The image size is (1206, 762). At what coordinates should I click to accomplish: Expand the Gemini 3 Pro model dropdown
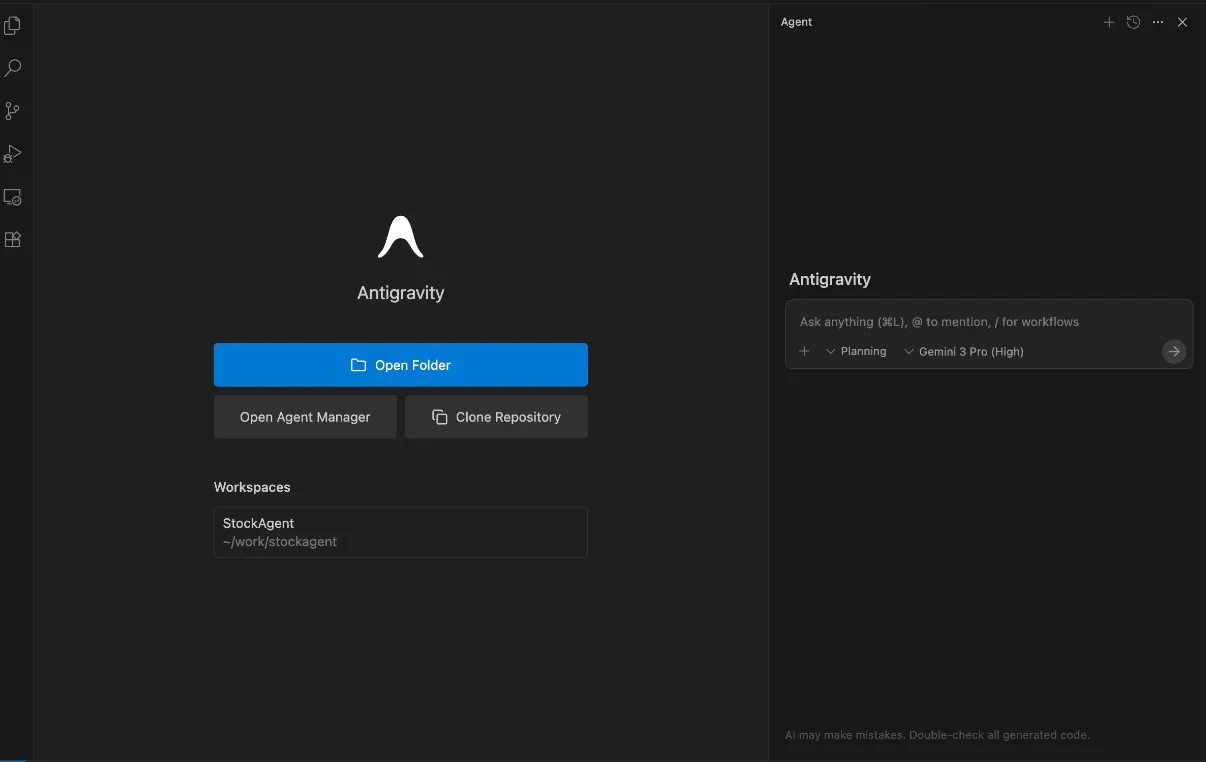[964, 351]
